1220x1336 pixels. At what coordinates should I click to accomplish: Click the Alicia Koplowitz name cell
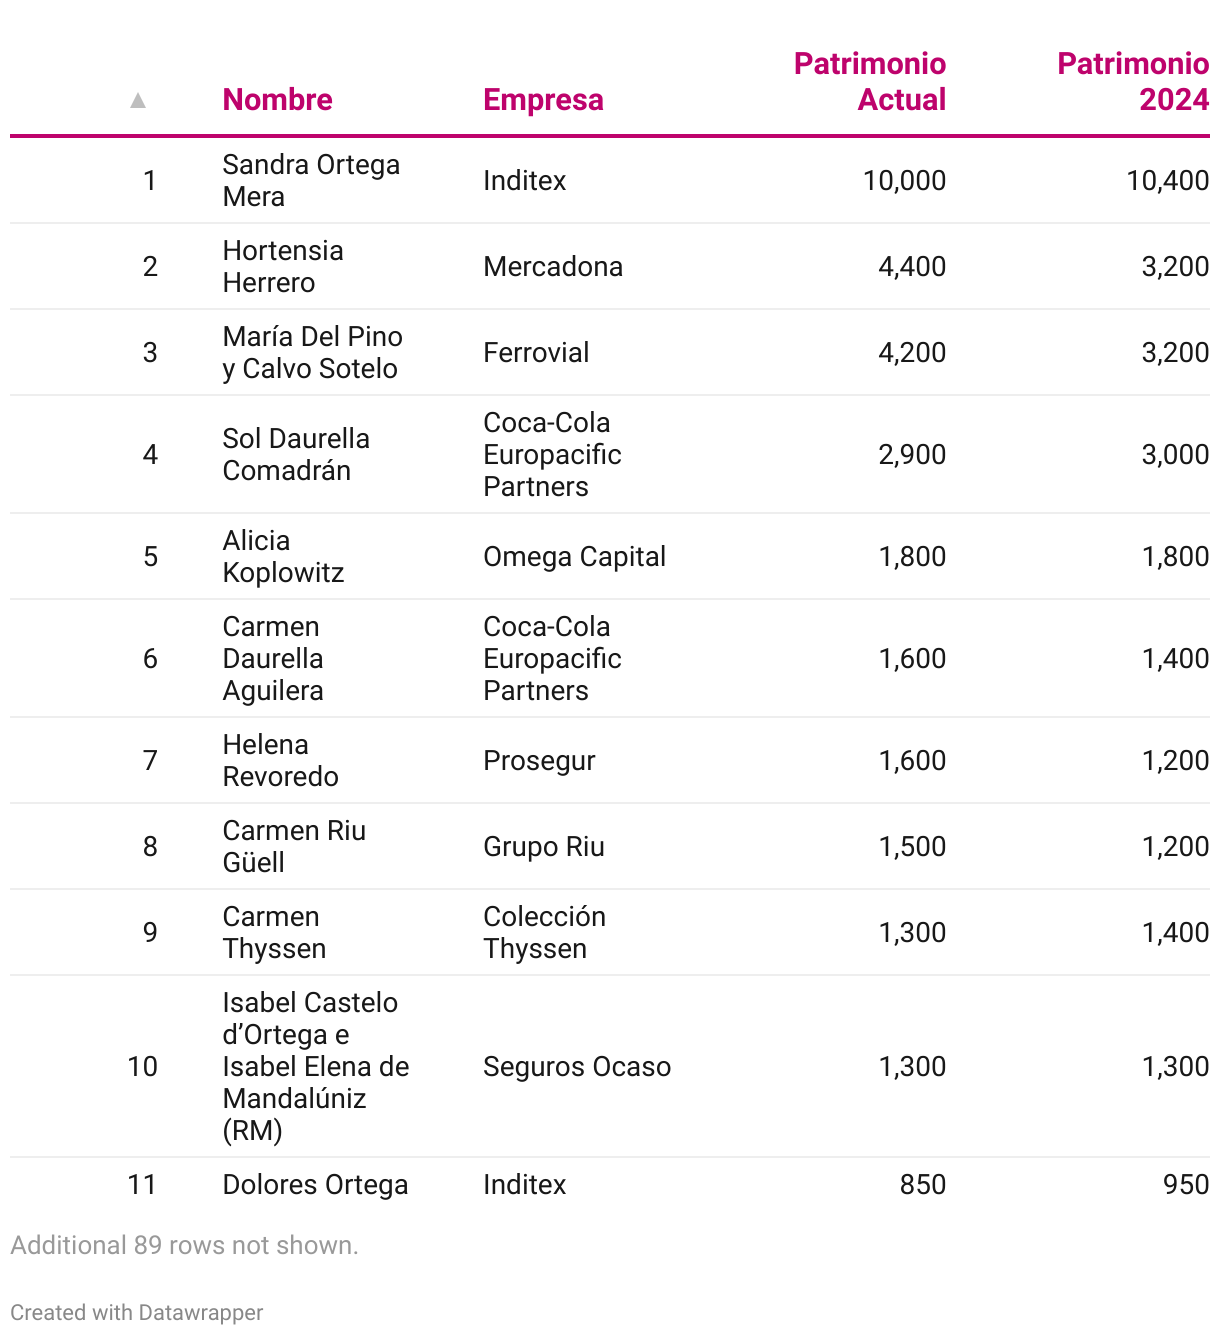(283, 557)
